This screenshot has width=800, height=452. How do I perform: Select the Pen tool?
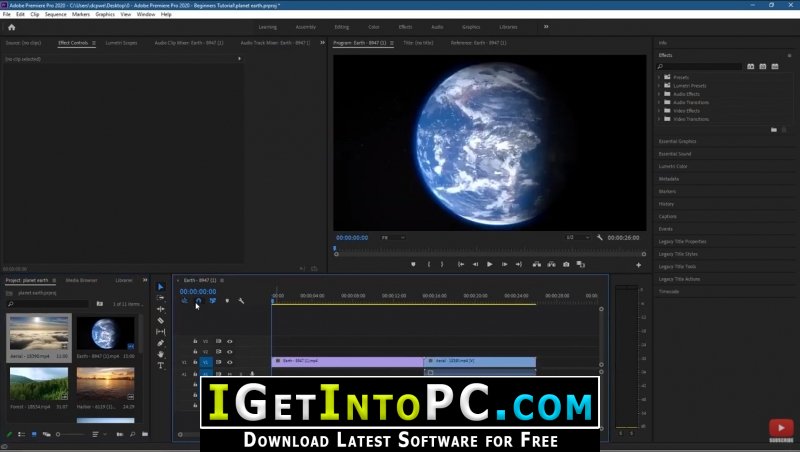click(161, 343)
